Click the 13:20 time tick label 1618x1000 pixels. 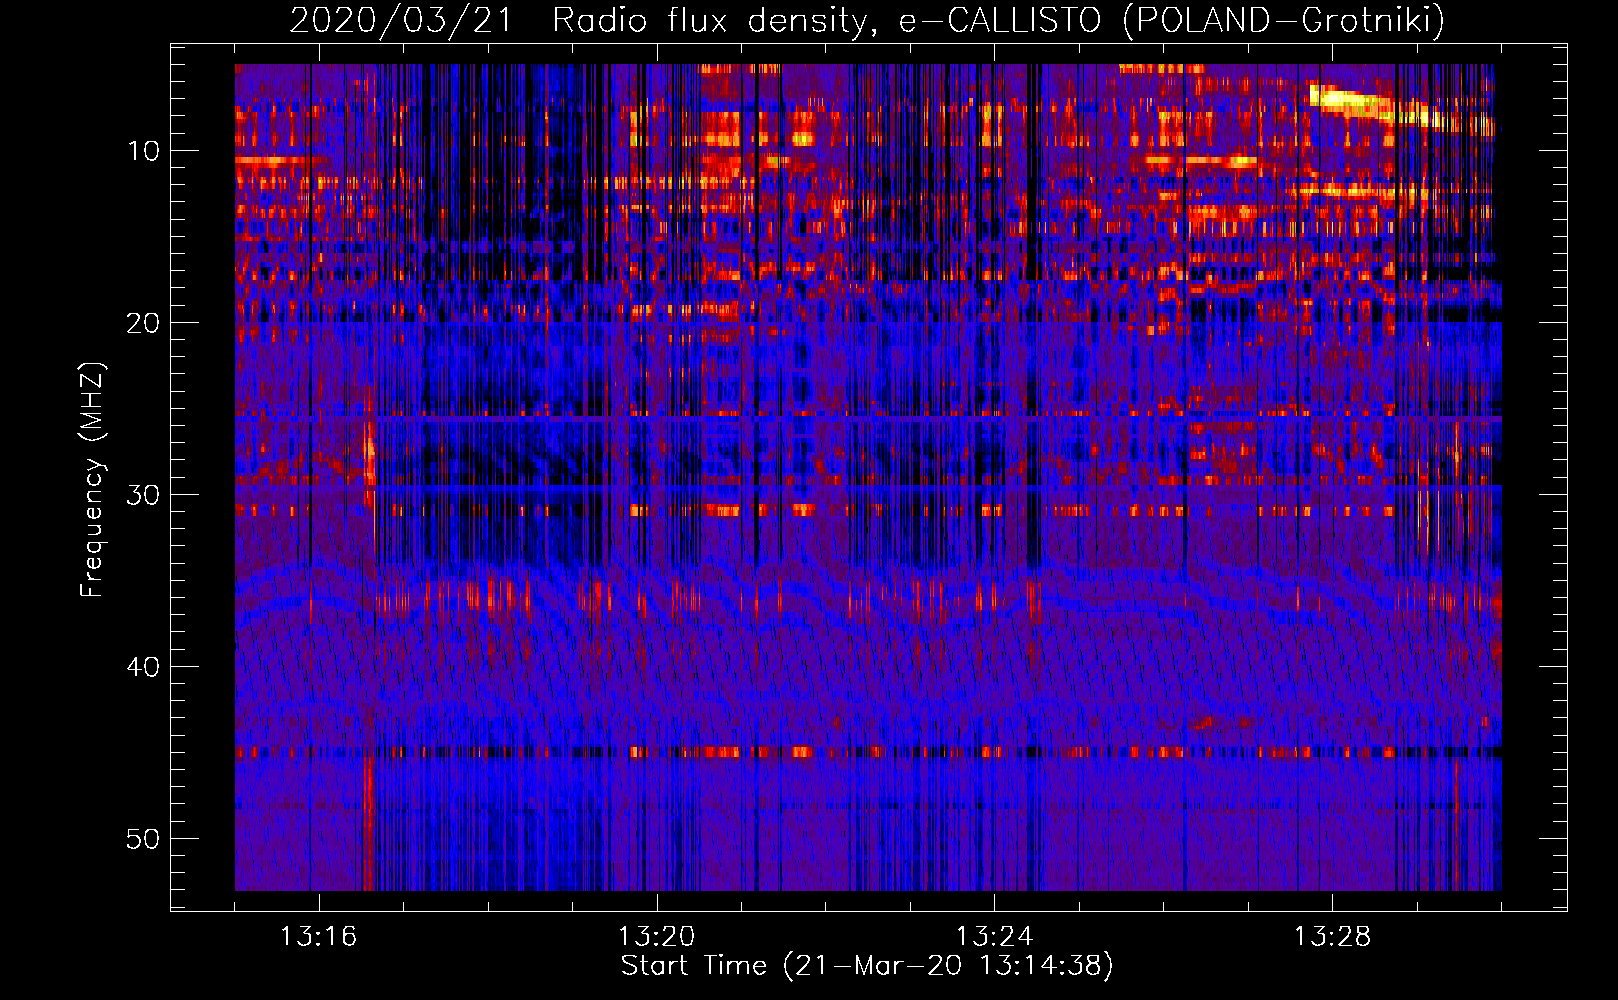pyautogui.click(x=656, y=936)
